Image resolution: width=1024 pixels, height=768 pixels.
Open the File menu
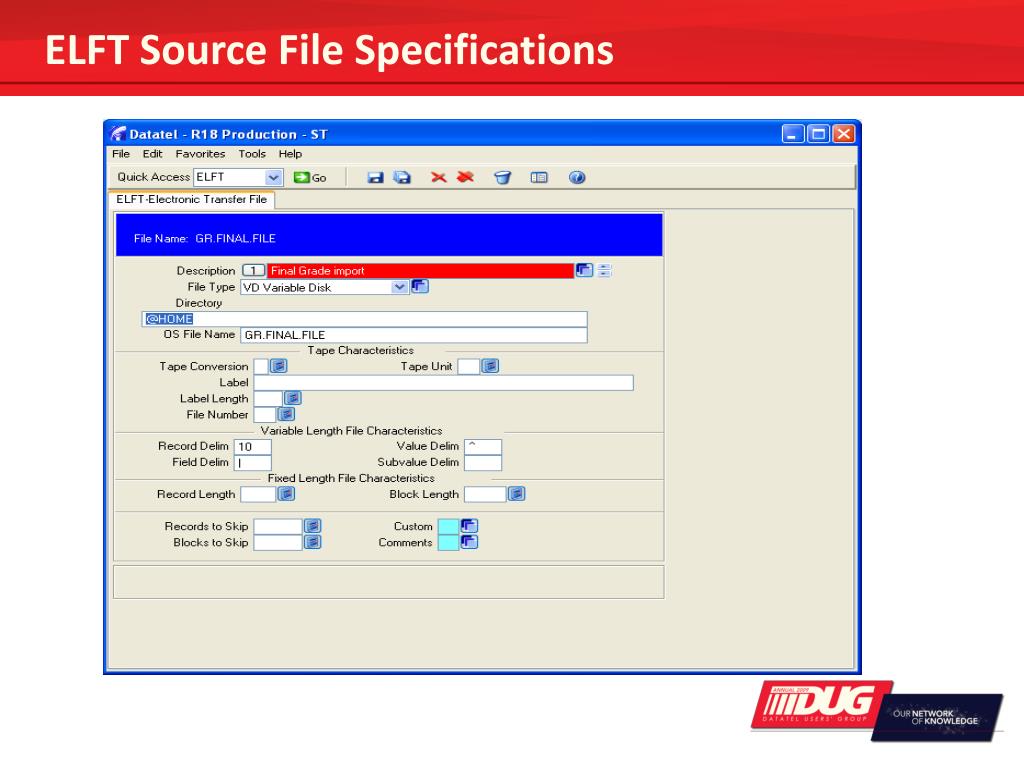(121, 154)
